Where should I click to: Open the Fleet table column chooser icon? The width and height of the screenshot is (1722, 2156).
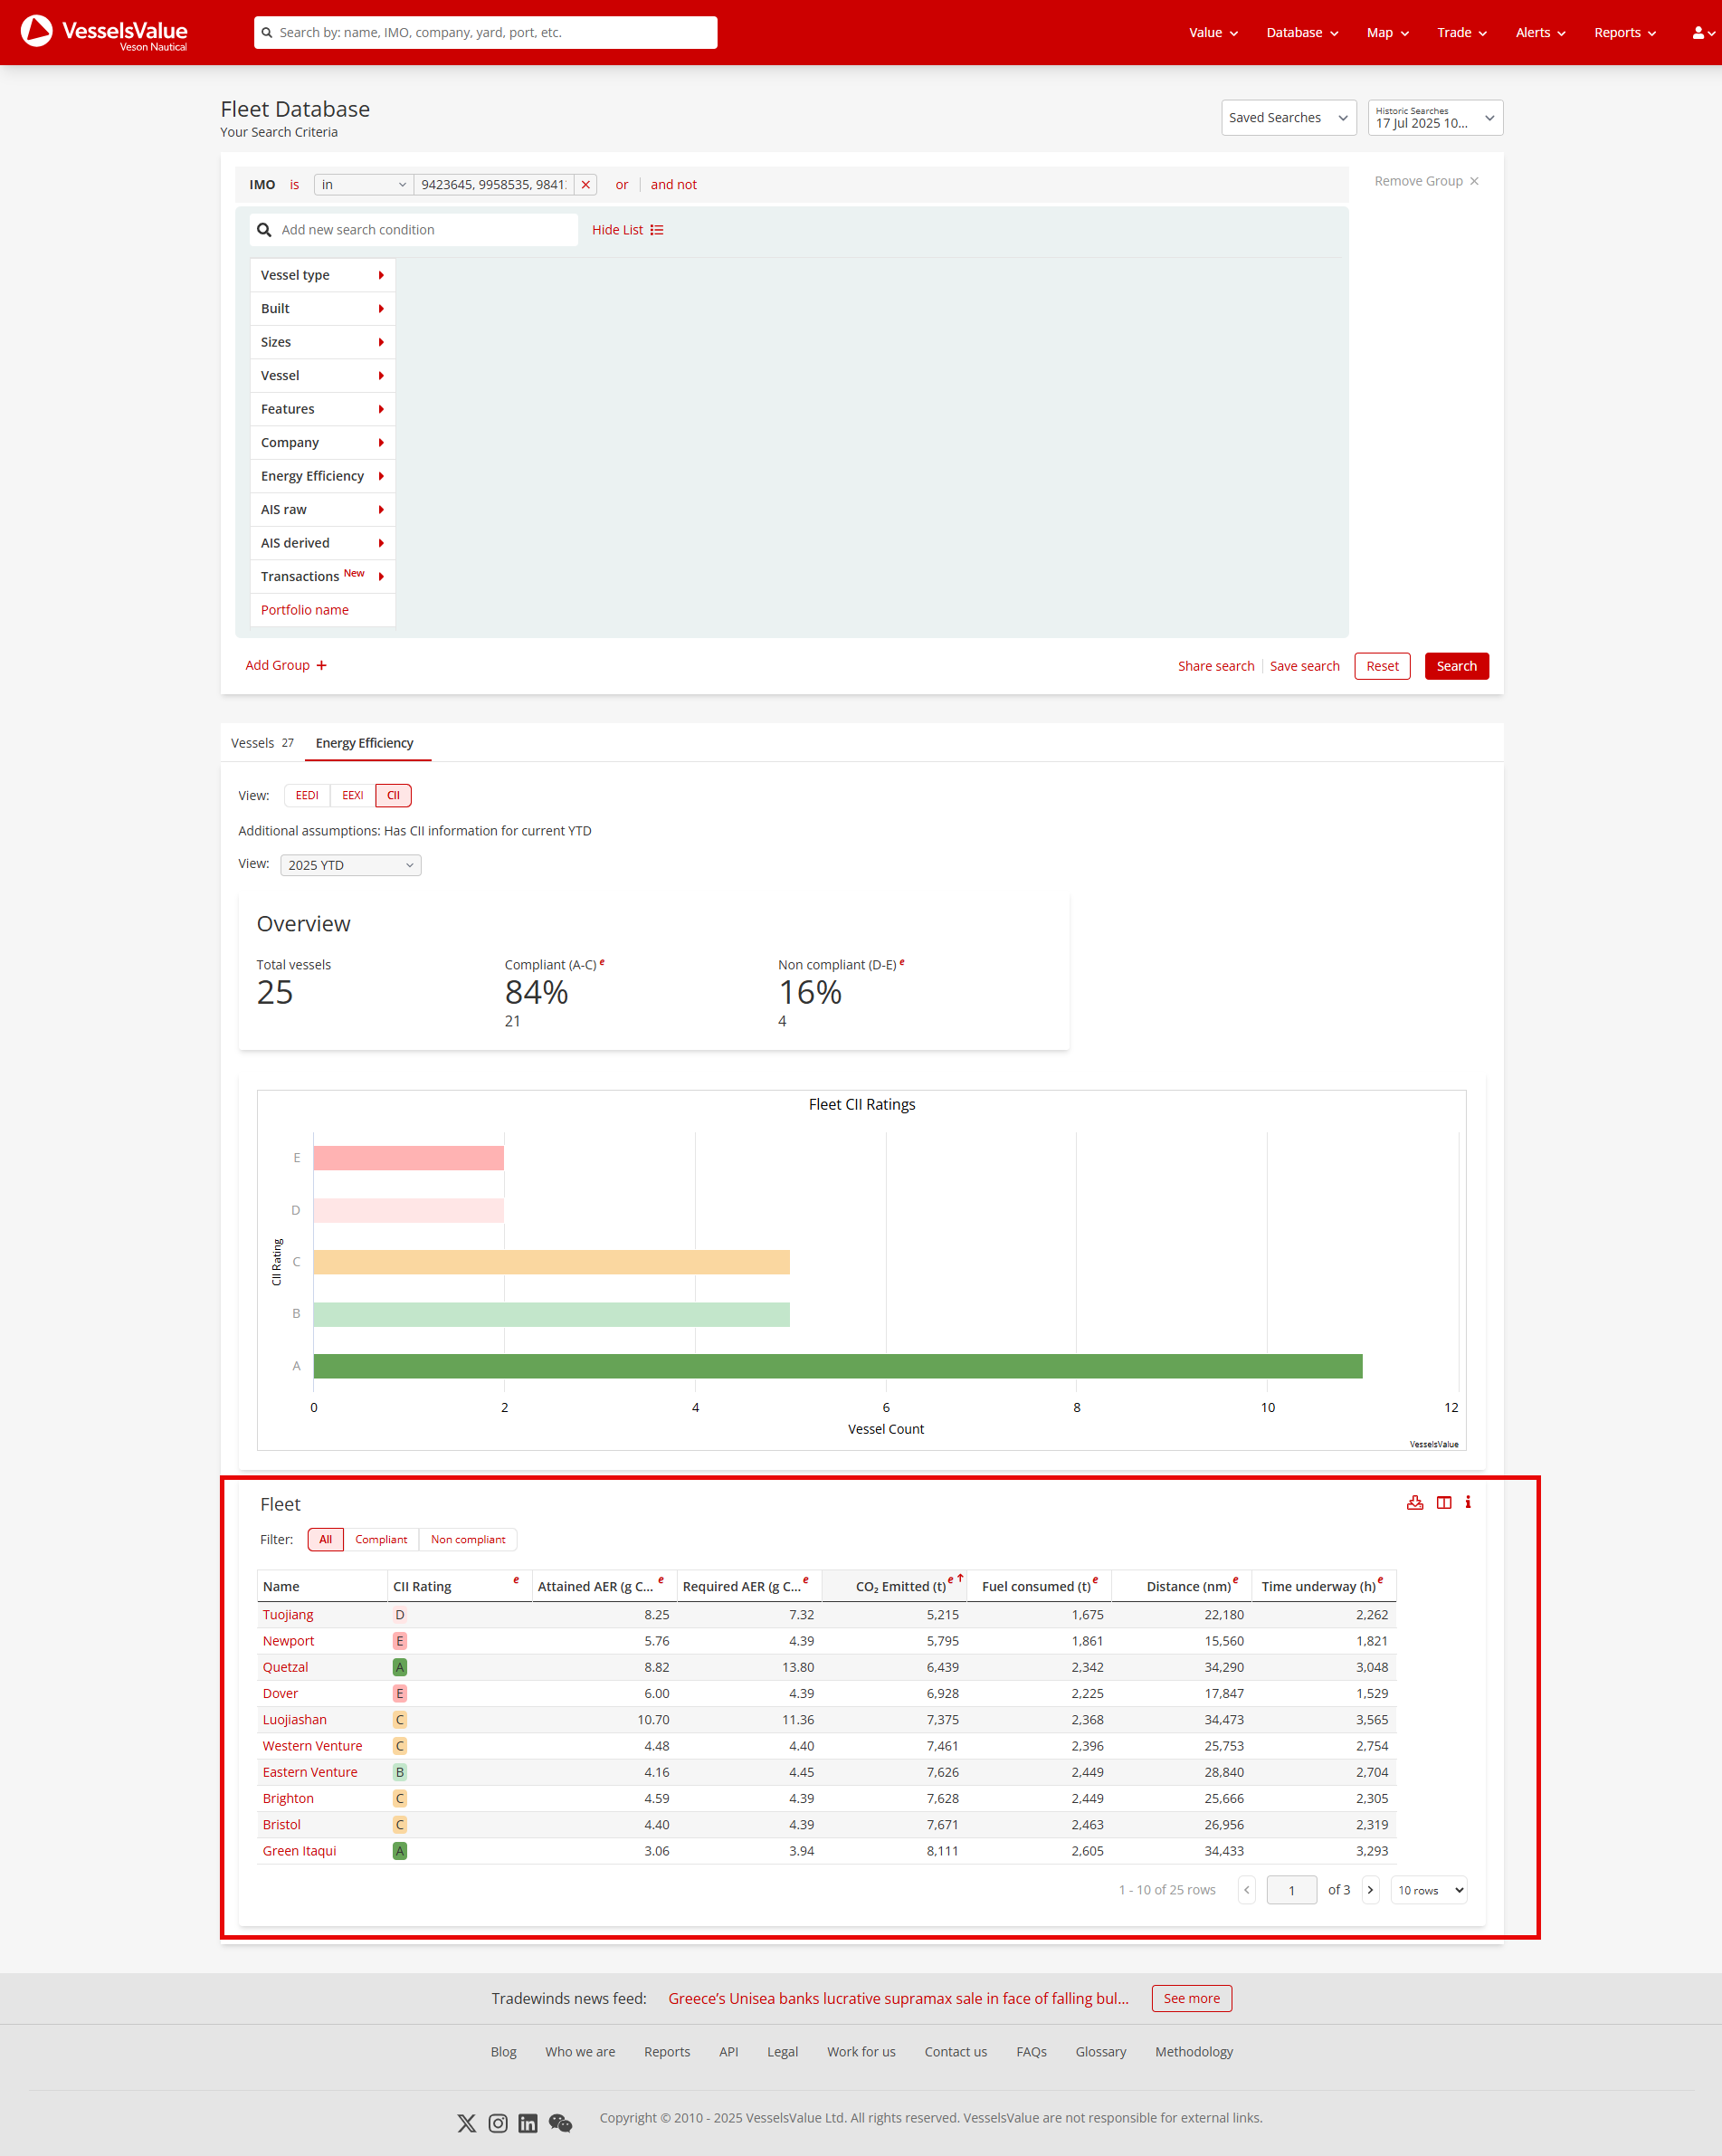[x=1444, y=1502]
